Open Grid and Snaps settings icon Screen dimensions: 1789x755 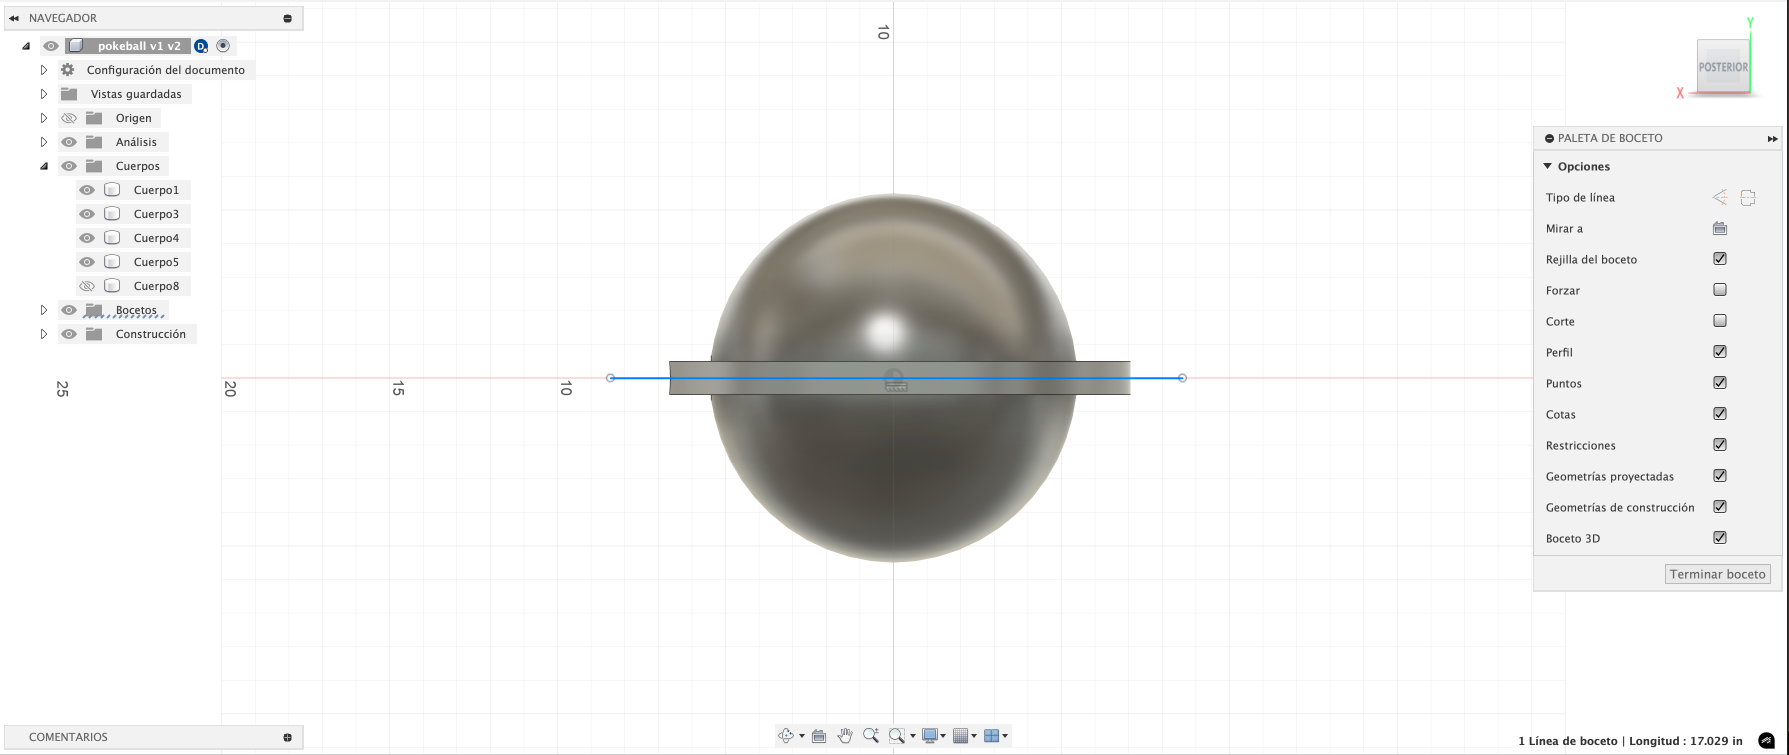pyautogui.click(x=961, y=736)
